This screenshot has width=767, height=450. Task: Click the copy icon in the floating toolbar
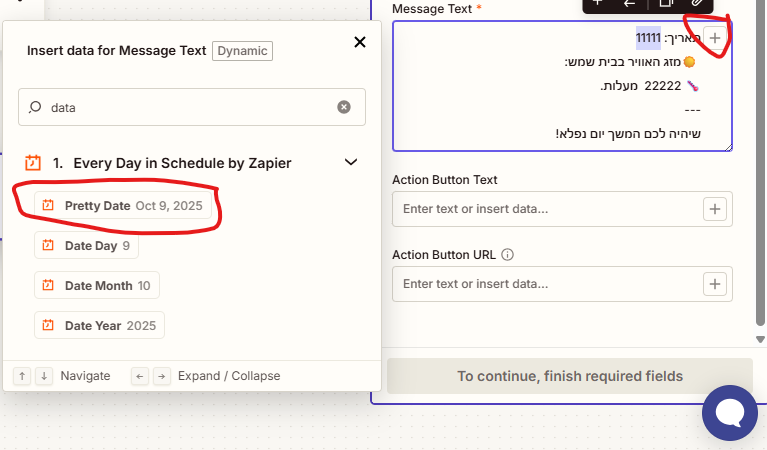(664, 3)
